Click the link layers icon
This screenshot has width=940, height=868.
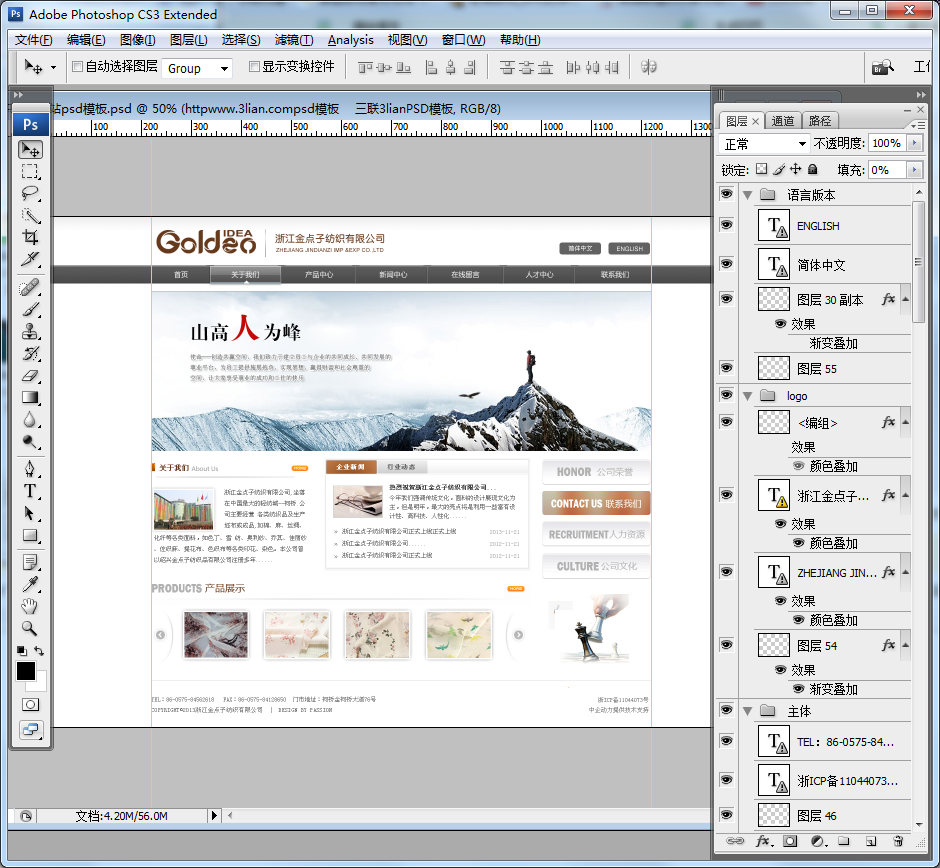[x=735, y=841]
